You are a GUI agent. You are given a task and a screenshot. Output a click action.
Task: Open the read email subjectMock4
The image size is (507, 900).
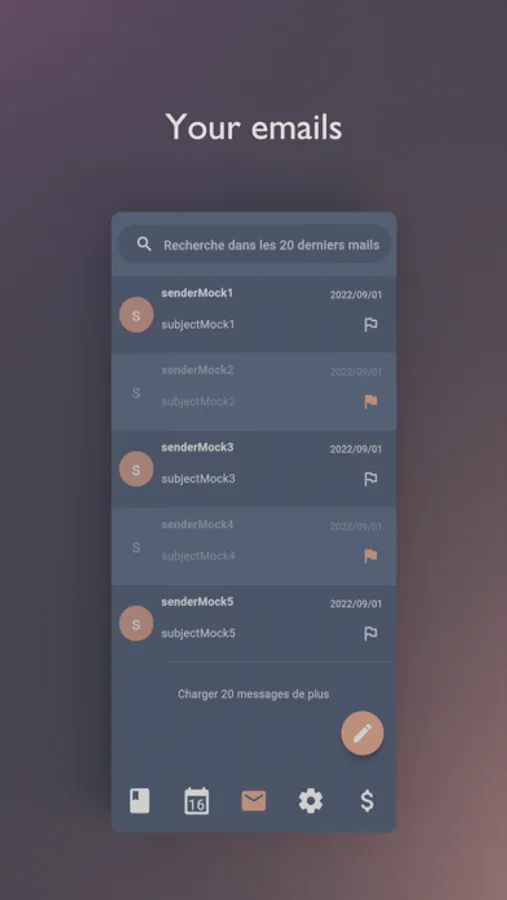click(254, 546)
